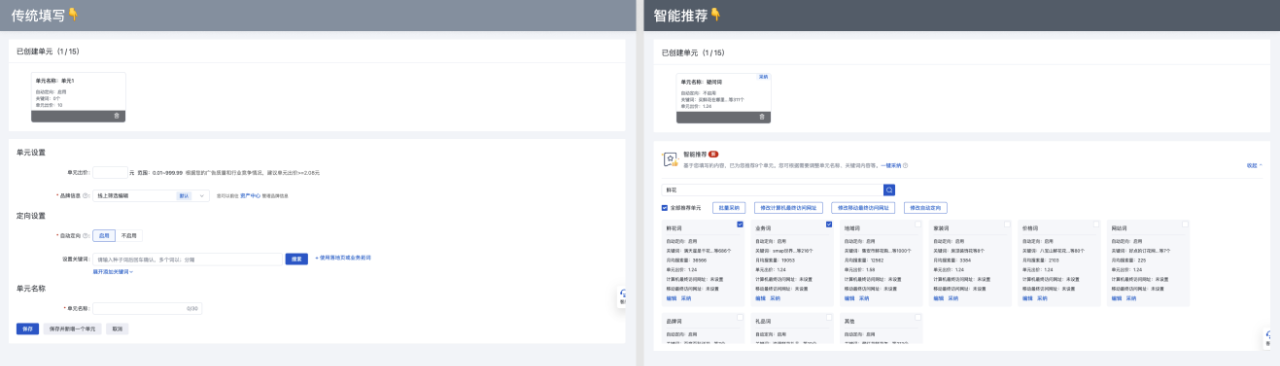
Task: Select 不启用 for auto targeting
Action: click(128, 236)
